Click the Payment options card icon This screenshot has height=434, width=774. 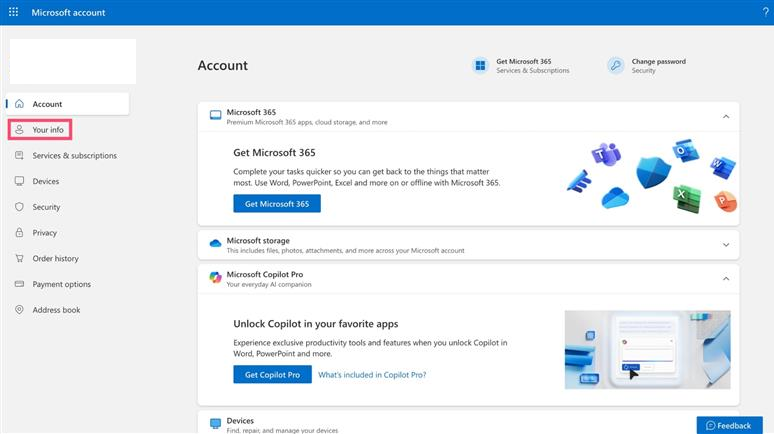[x=19, y=283]
